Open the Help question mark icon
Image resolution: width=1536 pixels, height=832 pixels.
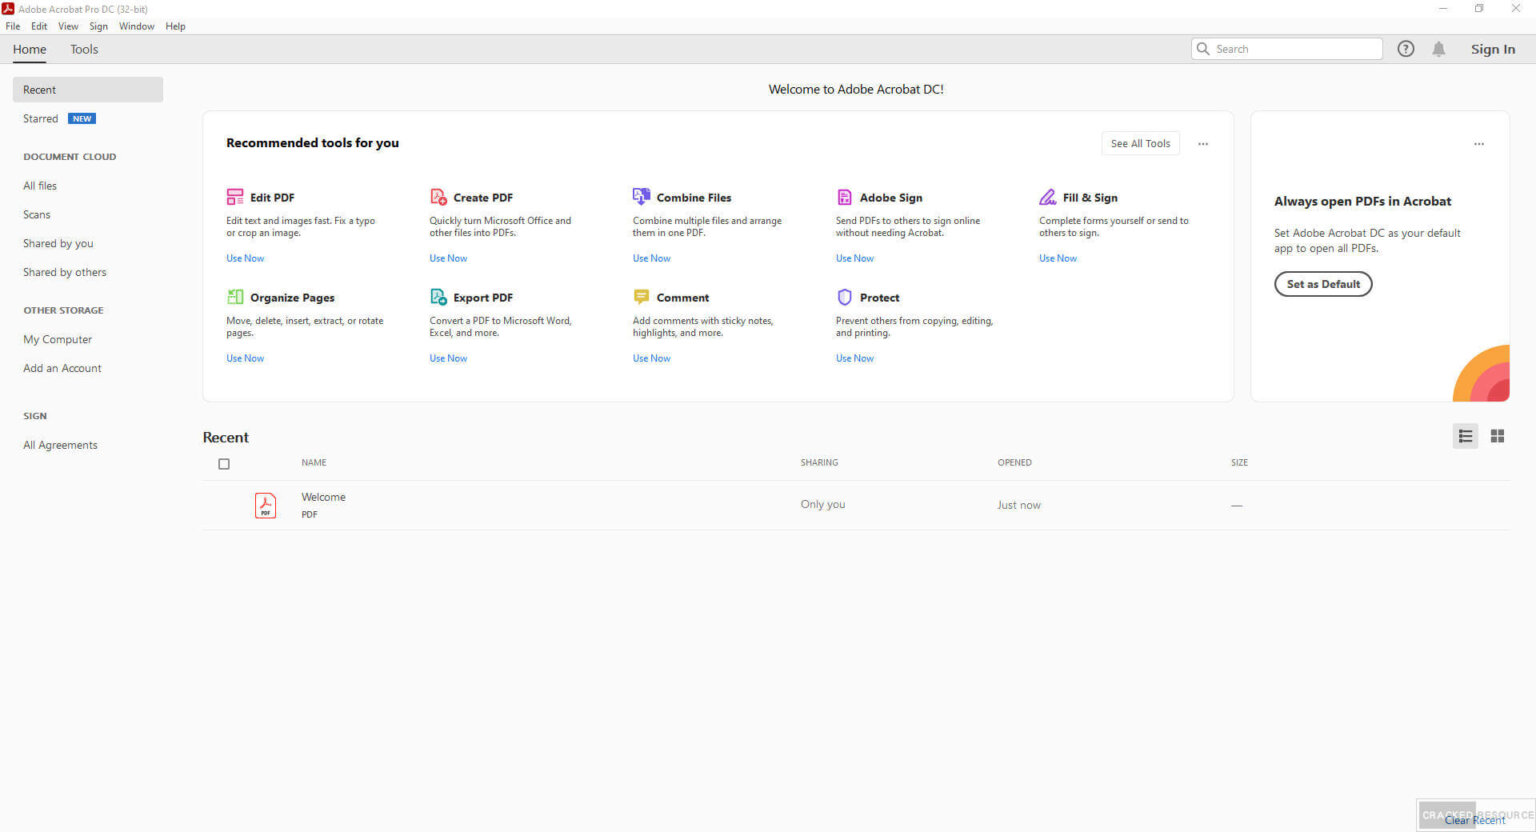click(x=1405, y=49)
